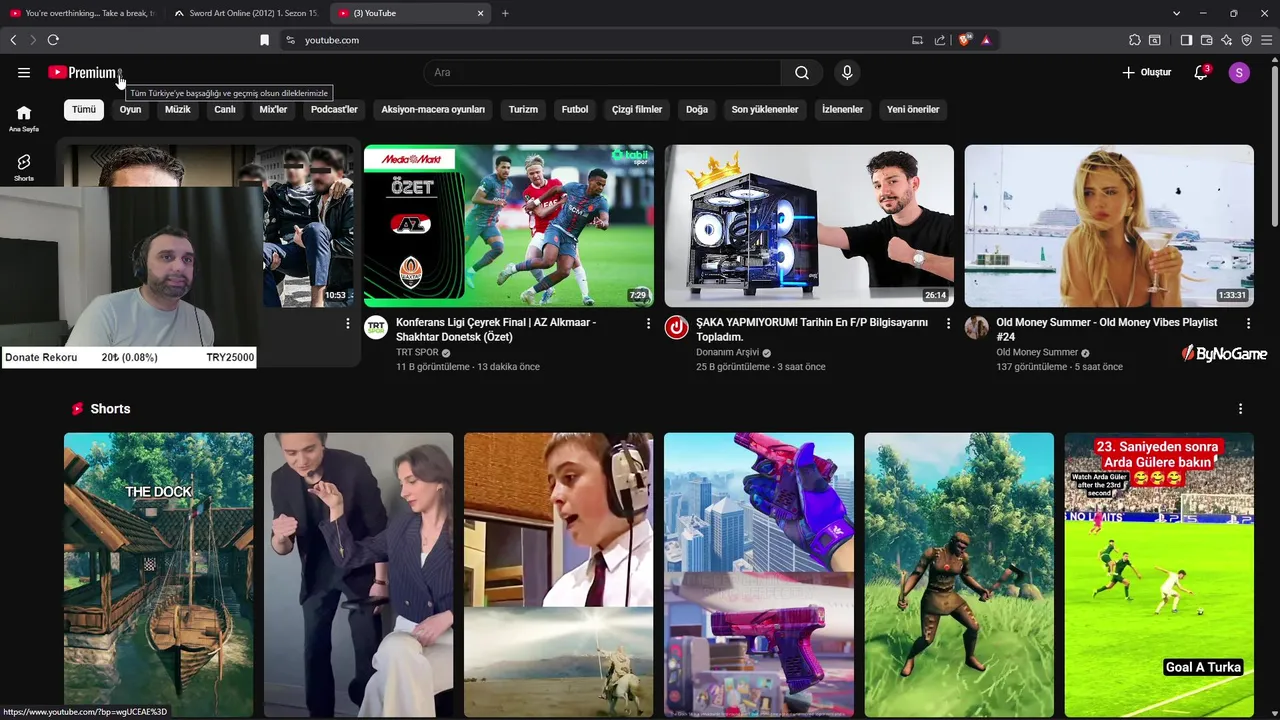The height and width of the screenshot is (720, 1280).
Task: Open the Konferans Ligi Çeyrek Final video title
Action: (496, 330)
